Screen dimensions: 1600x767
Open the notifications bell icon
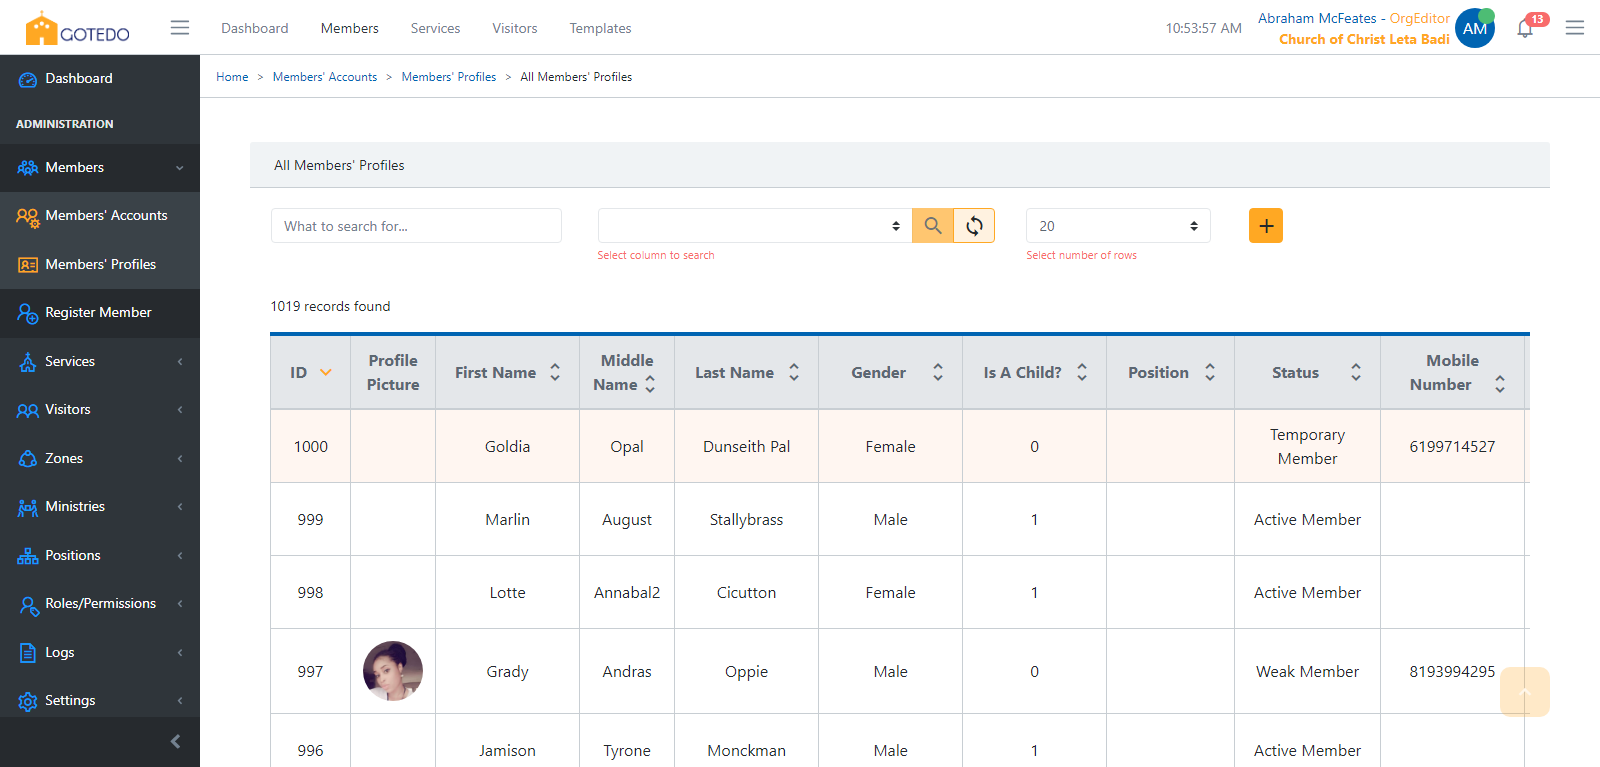point(1524,28)
